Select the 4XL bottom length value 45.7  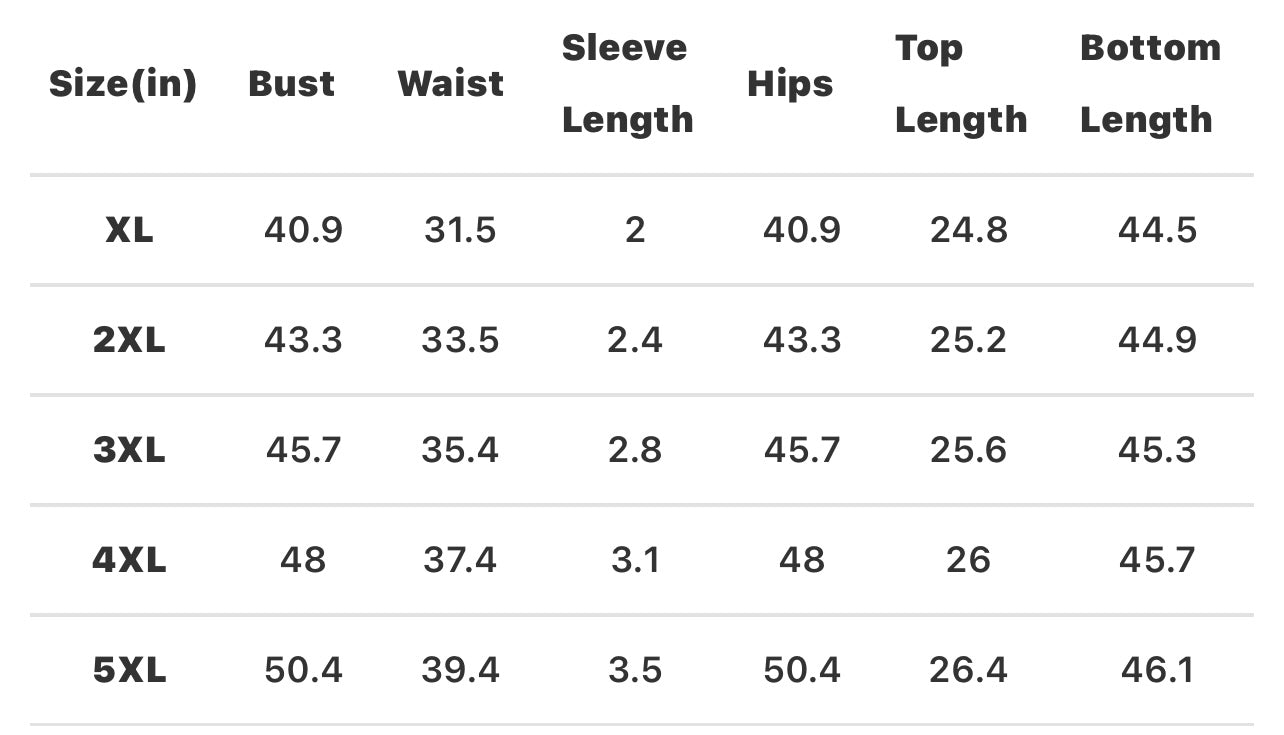[1157, 560]
